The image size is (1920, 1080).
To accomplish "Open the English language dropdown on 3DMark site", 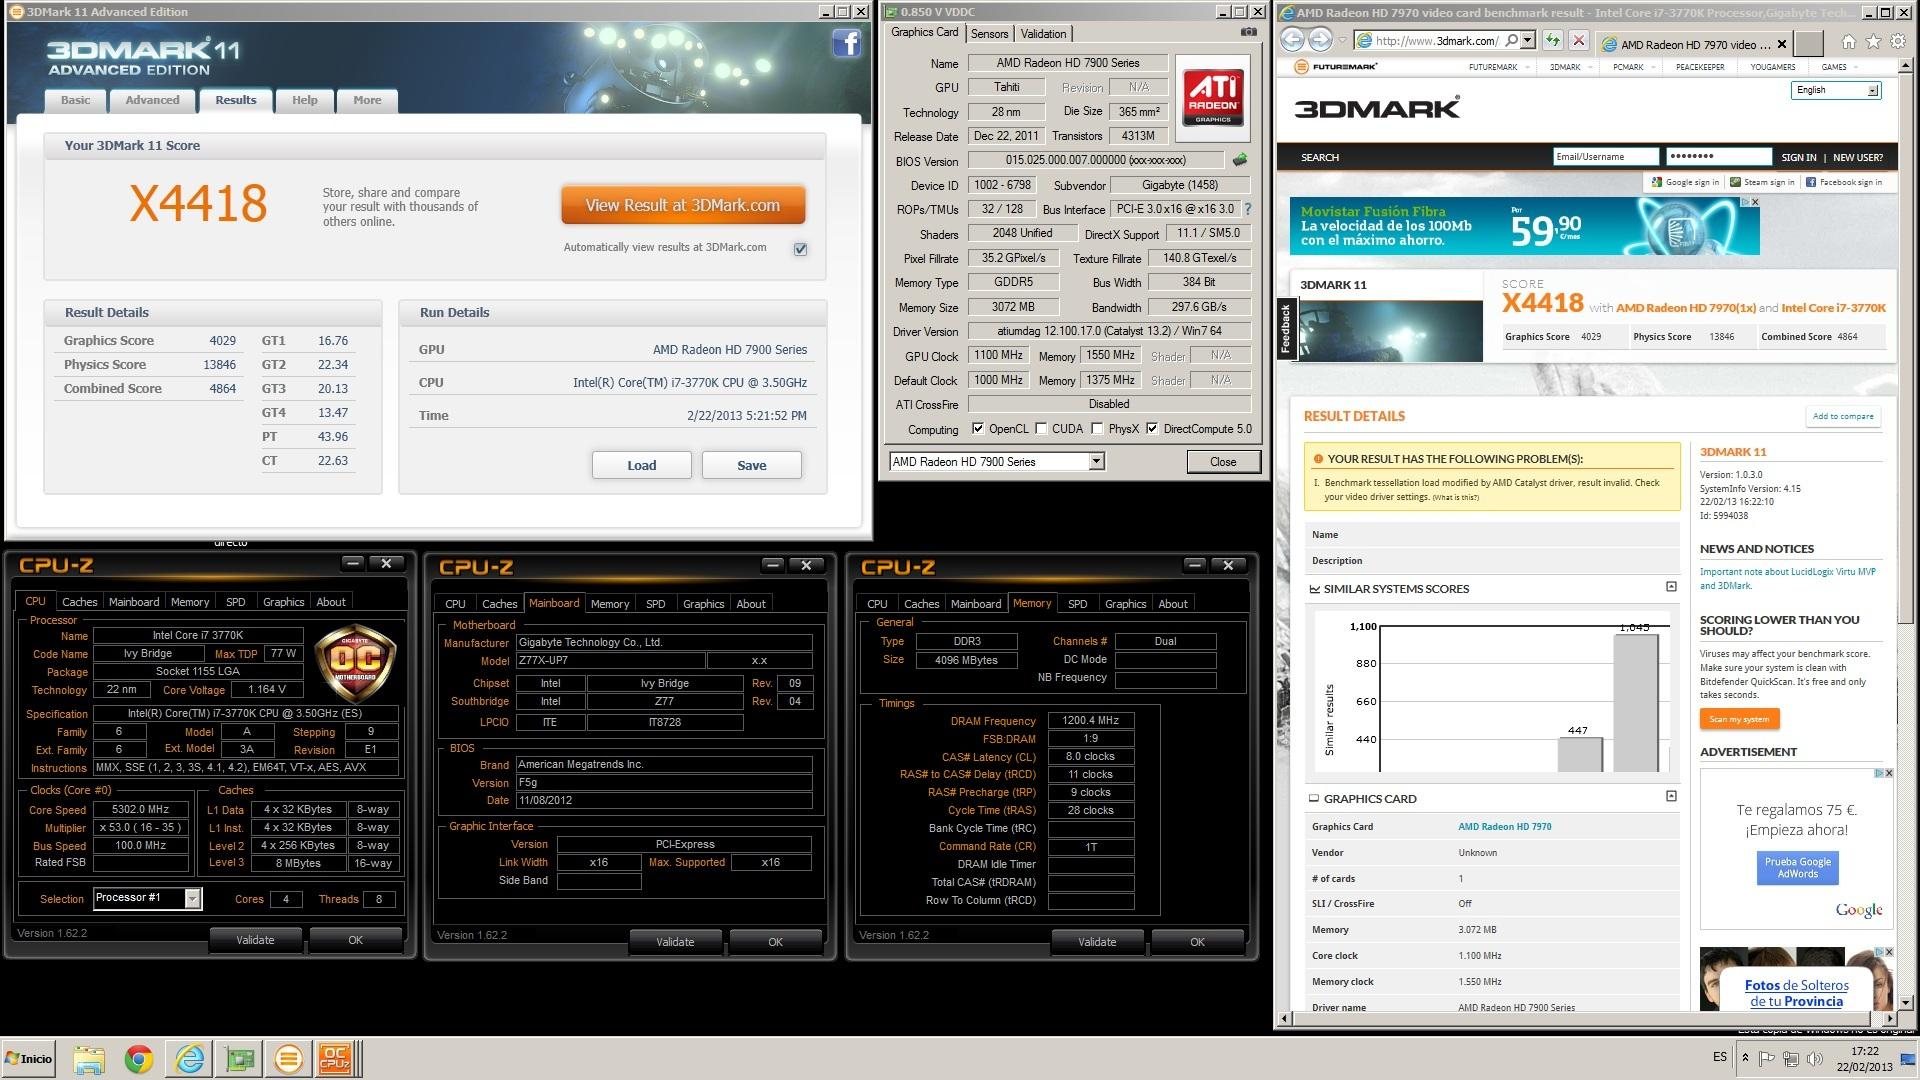I will 1836,90.
